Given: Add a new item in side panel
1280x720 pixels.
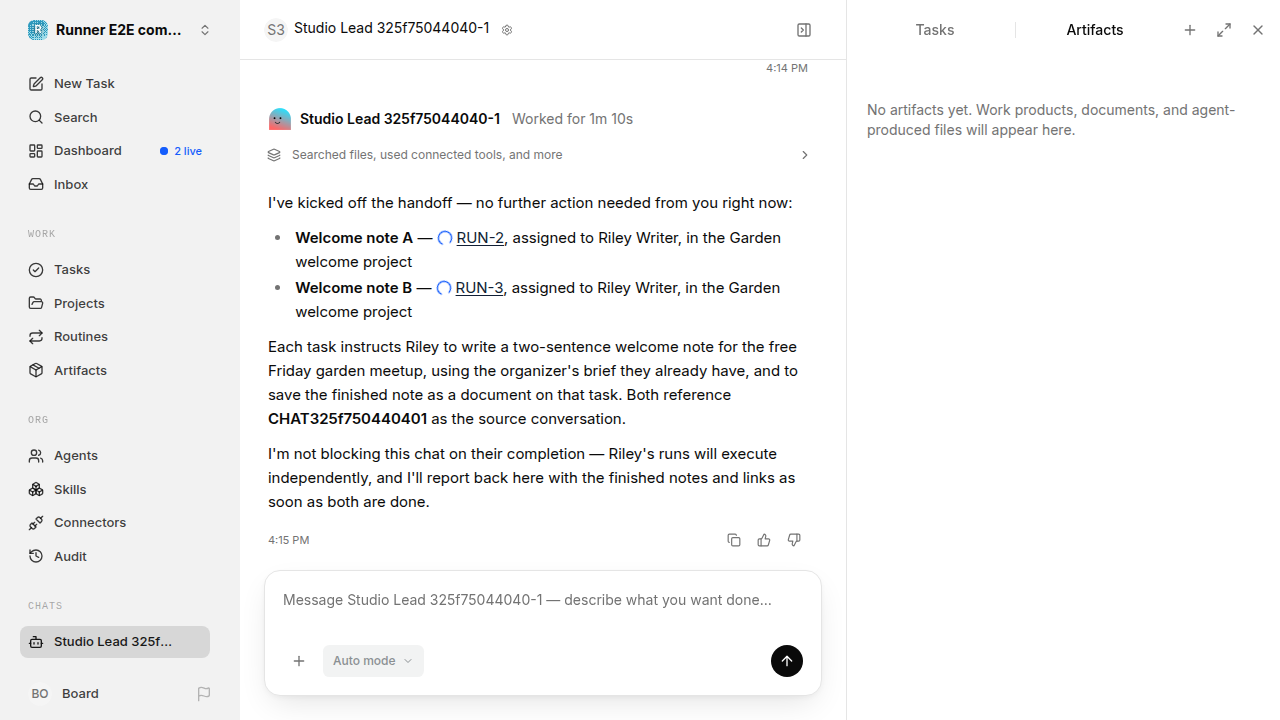Looking at the screenshot, I should coord(1190,30).
